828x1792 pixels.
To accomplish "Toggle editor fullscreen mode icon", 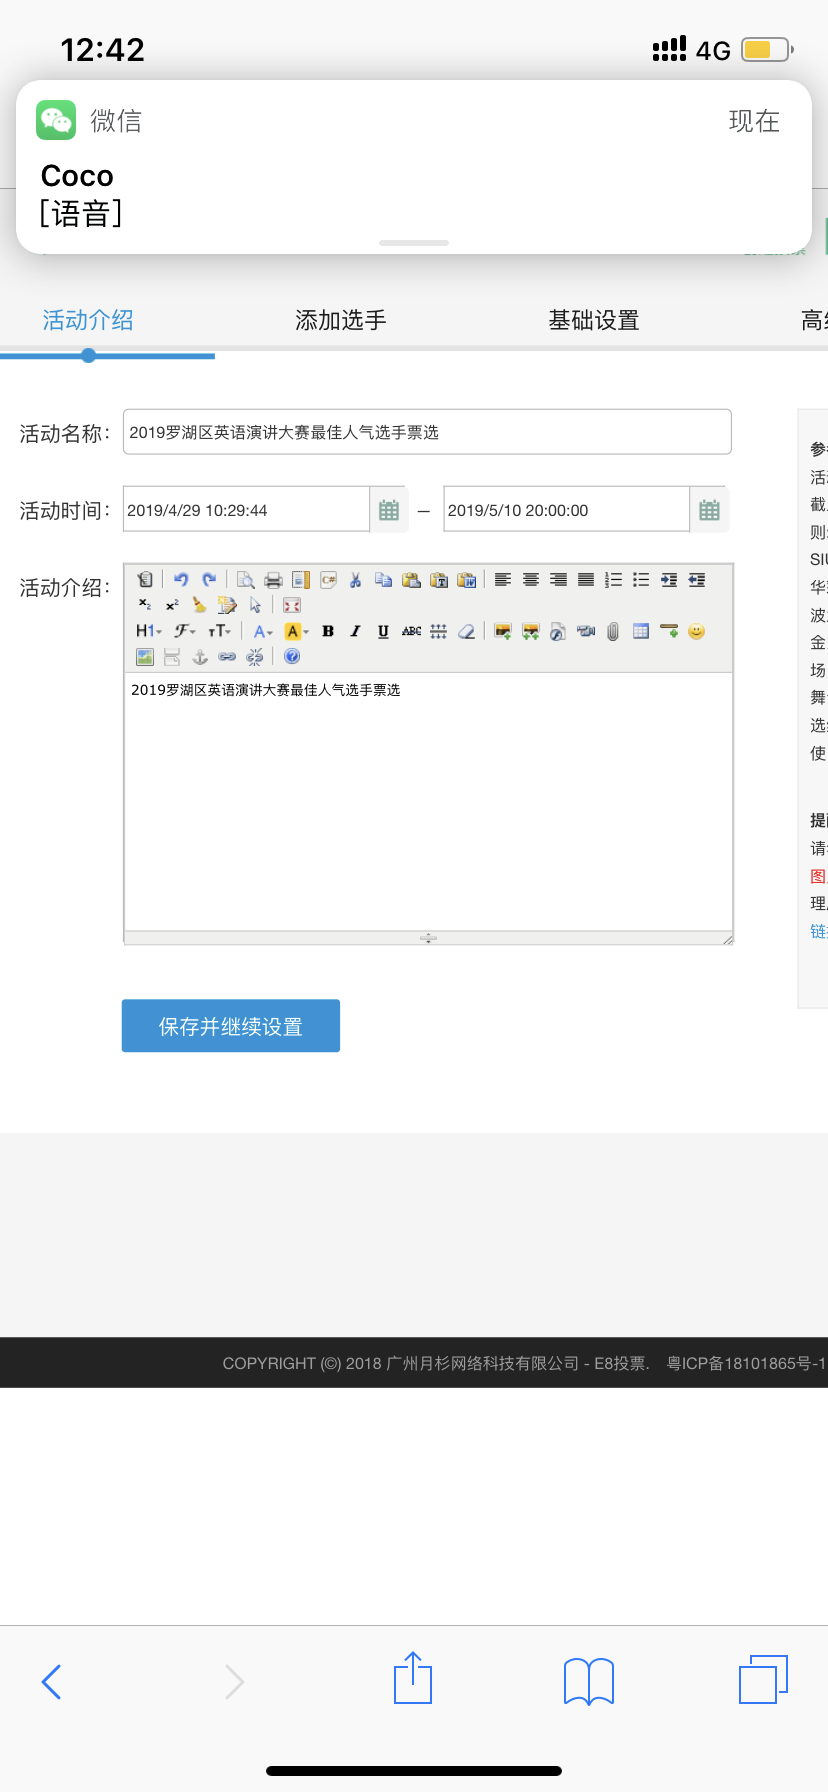I will tap(292, 605).
